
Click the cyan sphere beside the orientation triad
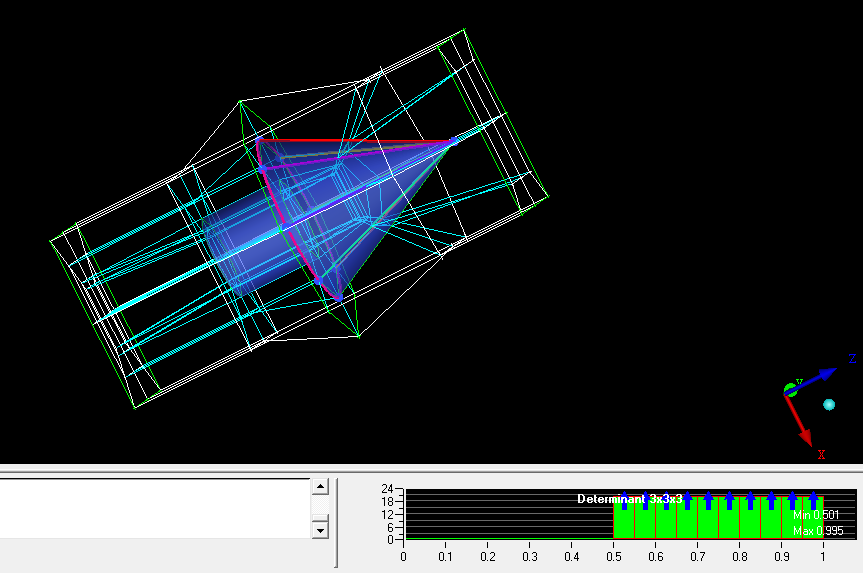coord(829,404)
